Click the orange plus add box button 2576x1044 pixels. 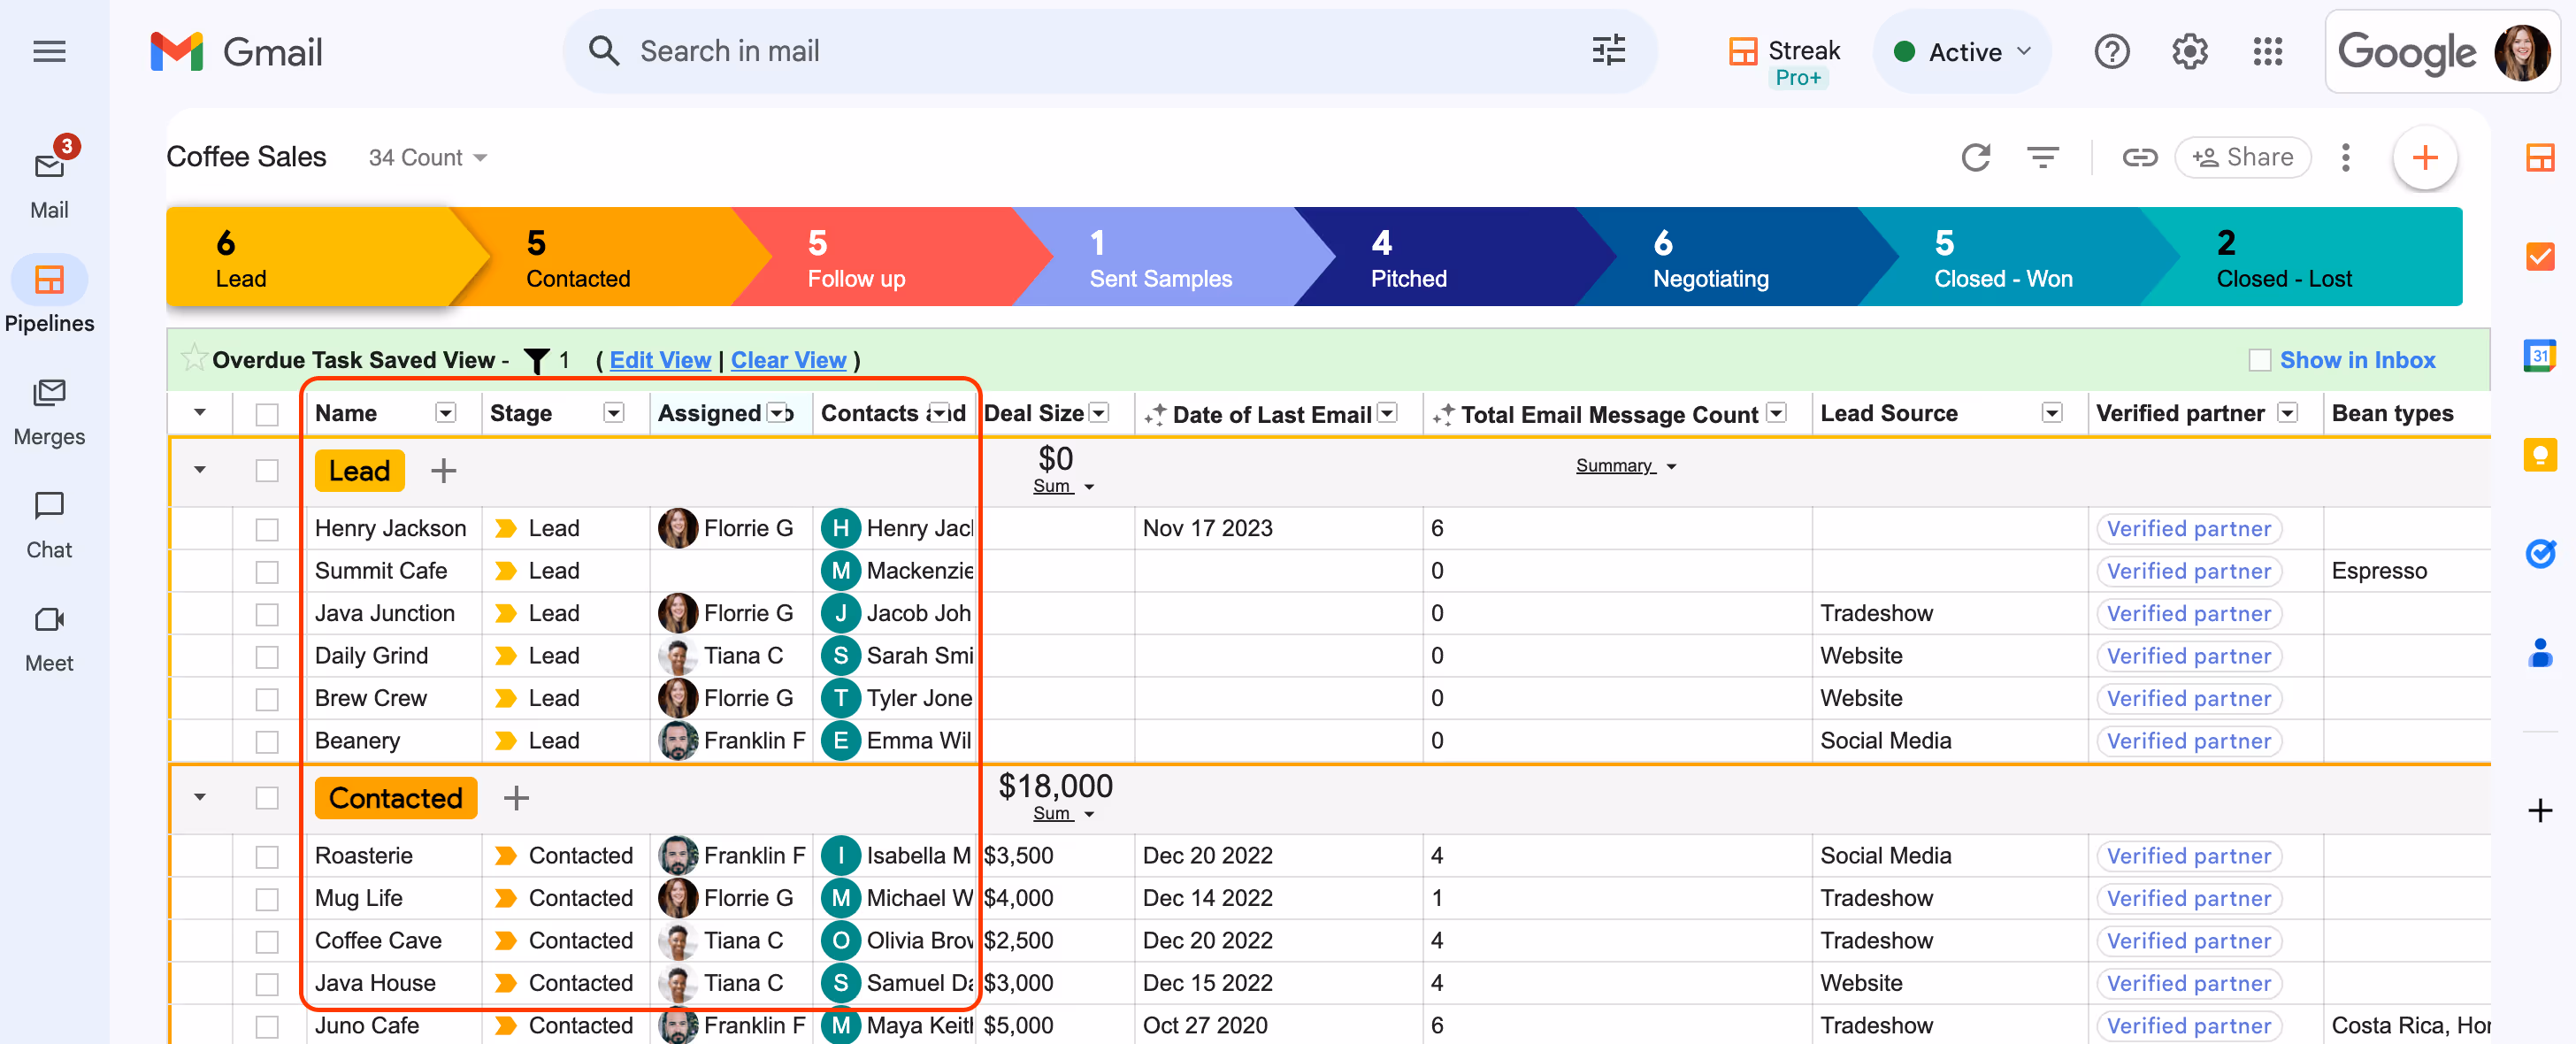[x=2424, y=157]
